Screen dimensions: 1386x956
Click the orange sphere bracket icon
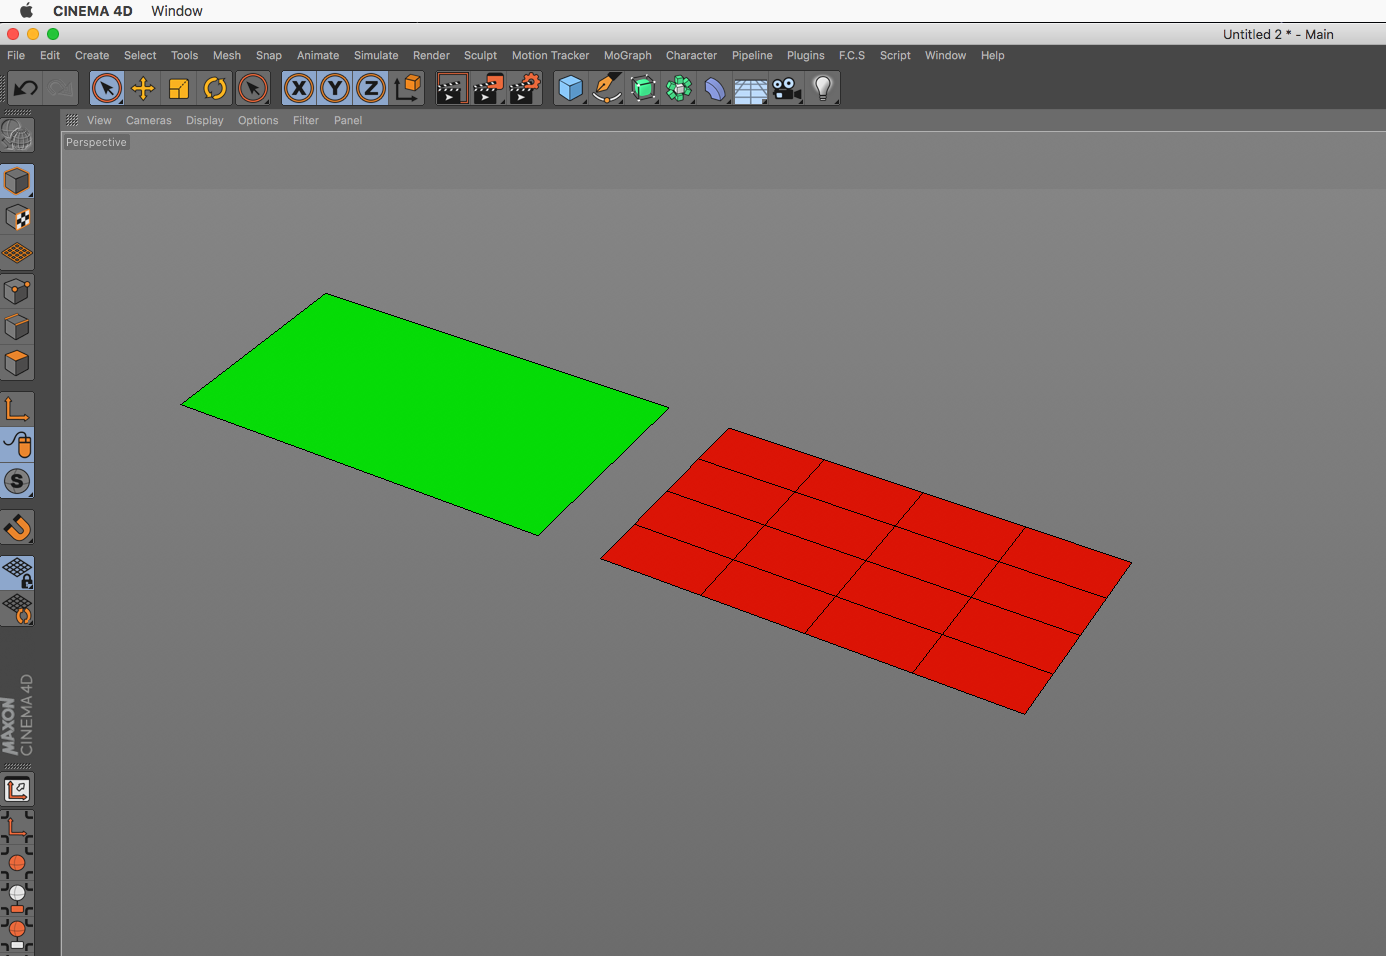click(x=17, y=861)
